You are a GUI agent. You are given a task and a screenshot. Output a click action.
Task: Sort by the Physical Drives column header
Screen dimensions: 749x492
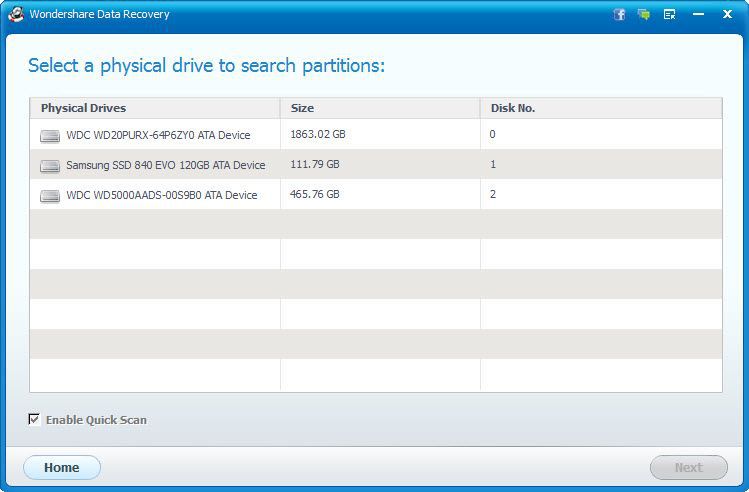pyautogui.click(x=155, y=108)
